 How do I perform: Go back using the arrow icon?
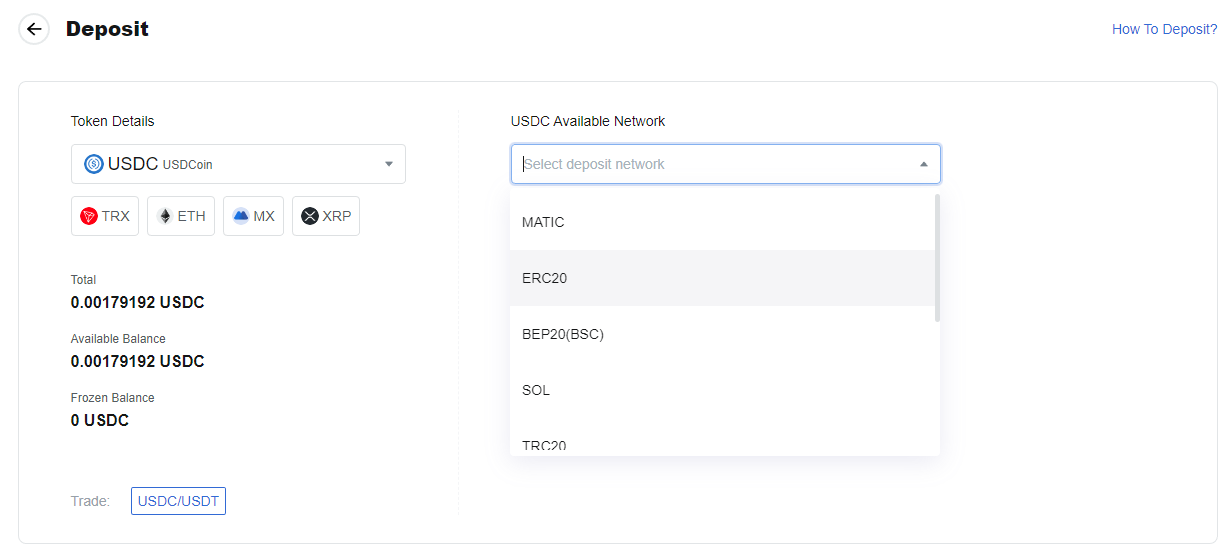34,29
